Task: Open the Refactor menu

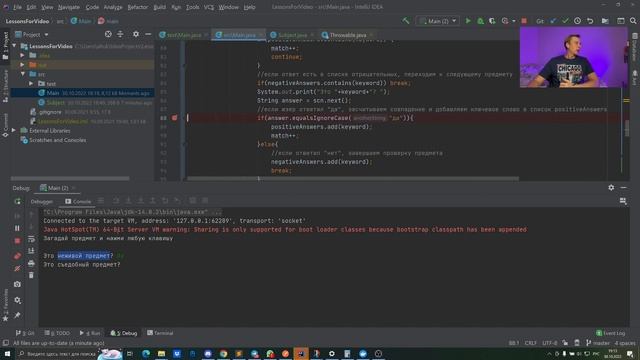Action: click(x=138, y=7)
